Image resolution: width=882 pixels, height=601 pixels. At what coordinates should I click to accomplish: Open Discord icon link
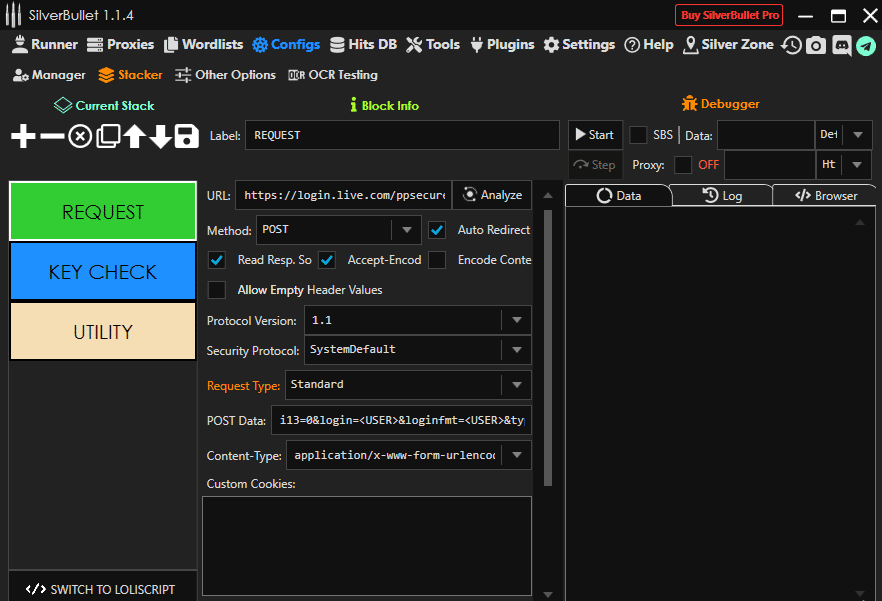pos(842,45)
